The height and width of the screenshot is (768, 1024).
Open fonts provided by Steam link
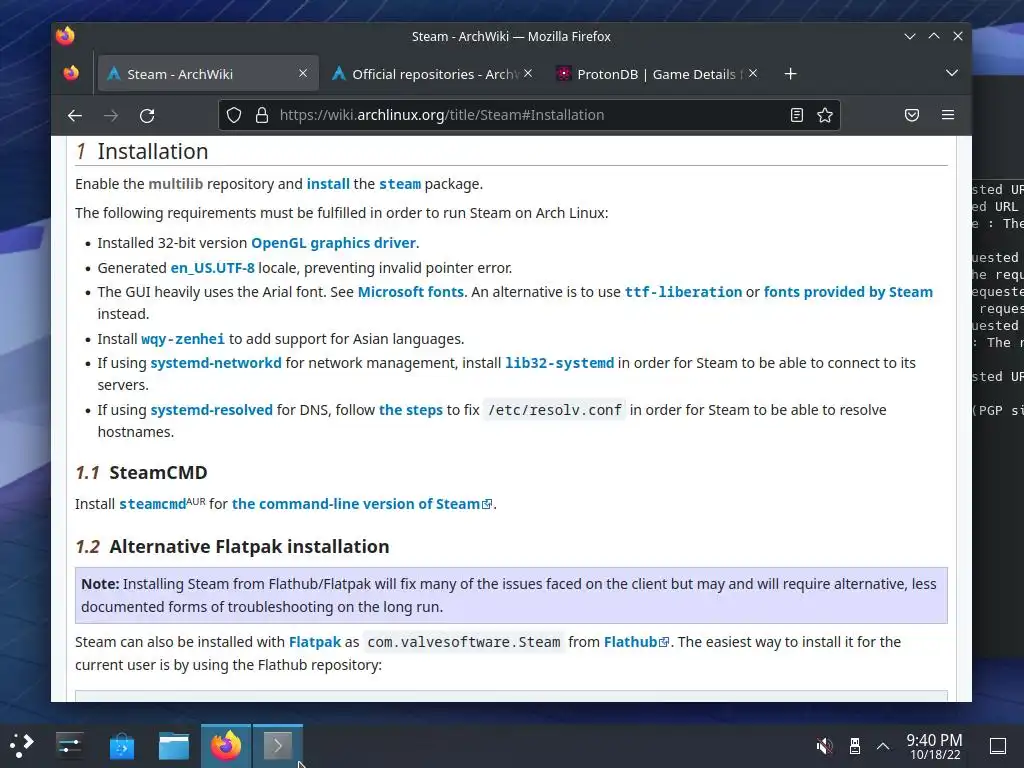click(x=848, y=292)
